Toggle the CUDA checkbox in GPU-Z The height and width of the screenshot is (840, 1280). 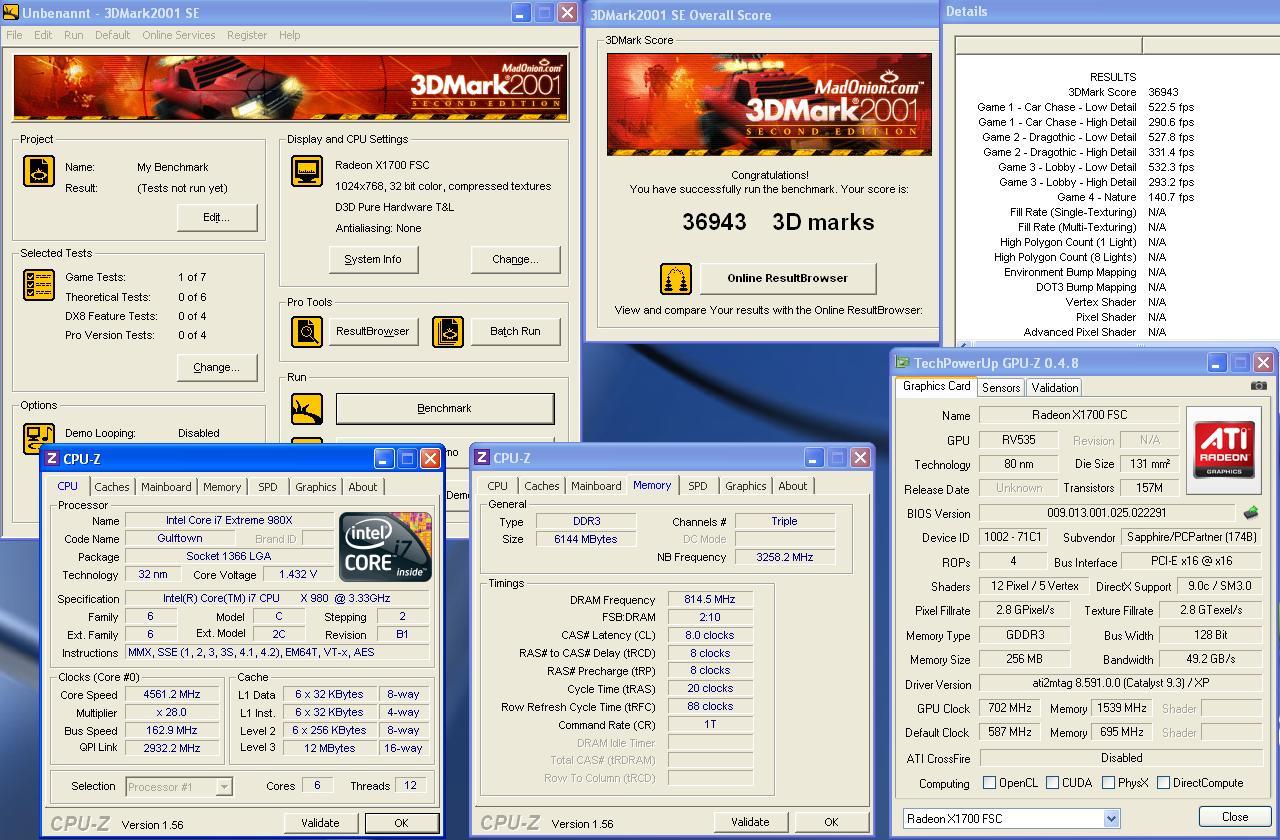click(x=1052, y=783)
